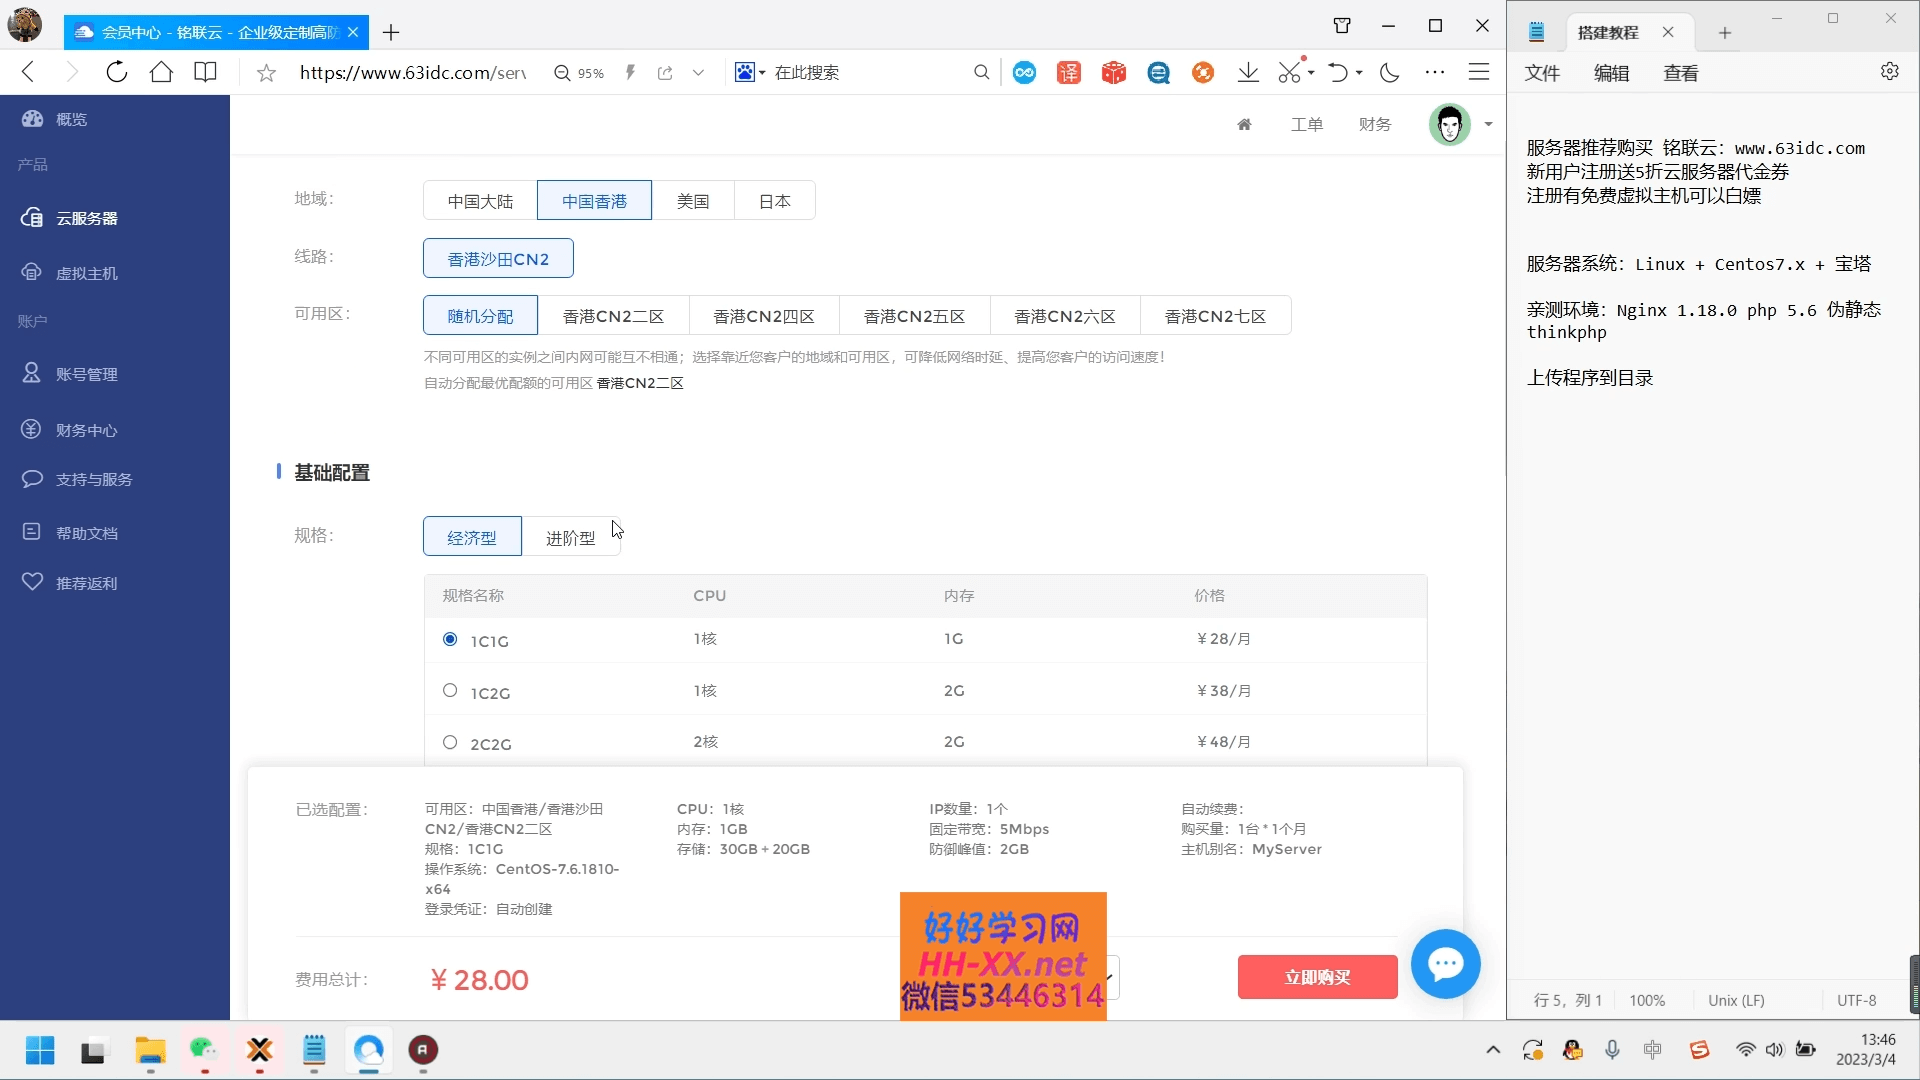The image size is (1920, 1080).
Task: Click the volume icon in system tray
Action: click(x=1774, y=1050)
